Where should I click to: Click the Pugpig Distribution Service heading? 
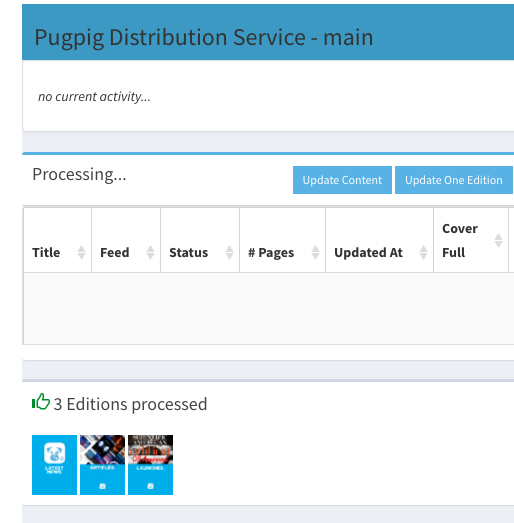[x=204, y=37]
